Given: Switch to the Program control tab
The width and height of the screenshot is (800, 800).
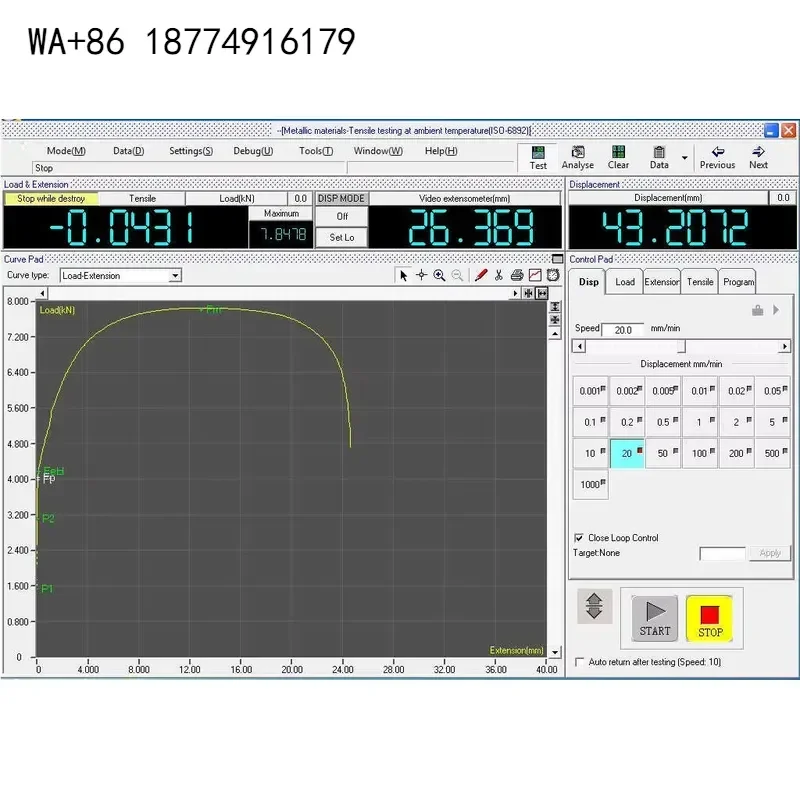Looking at the screenshot, I should (x=738, y=282).
